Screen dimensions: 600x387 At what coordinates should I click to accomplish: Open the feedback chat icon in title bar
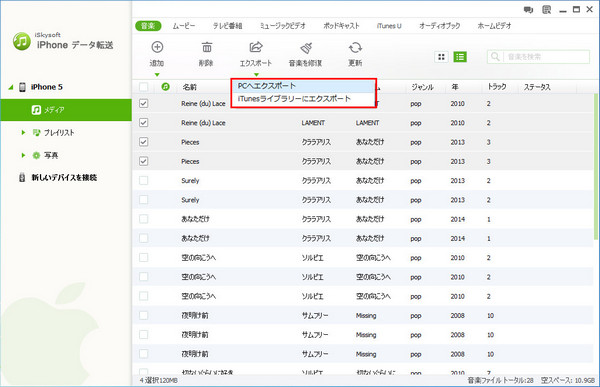click(528, 10)
